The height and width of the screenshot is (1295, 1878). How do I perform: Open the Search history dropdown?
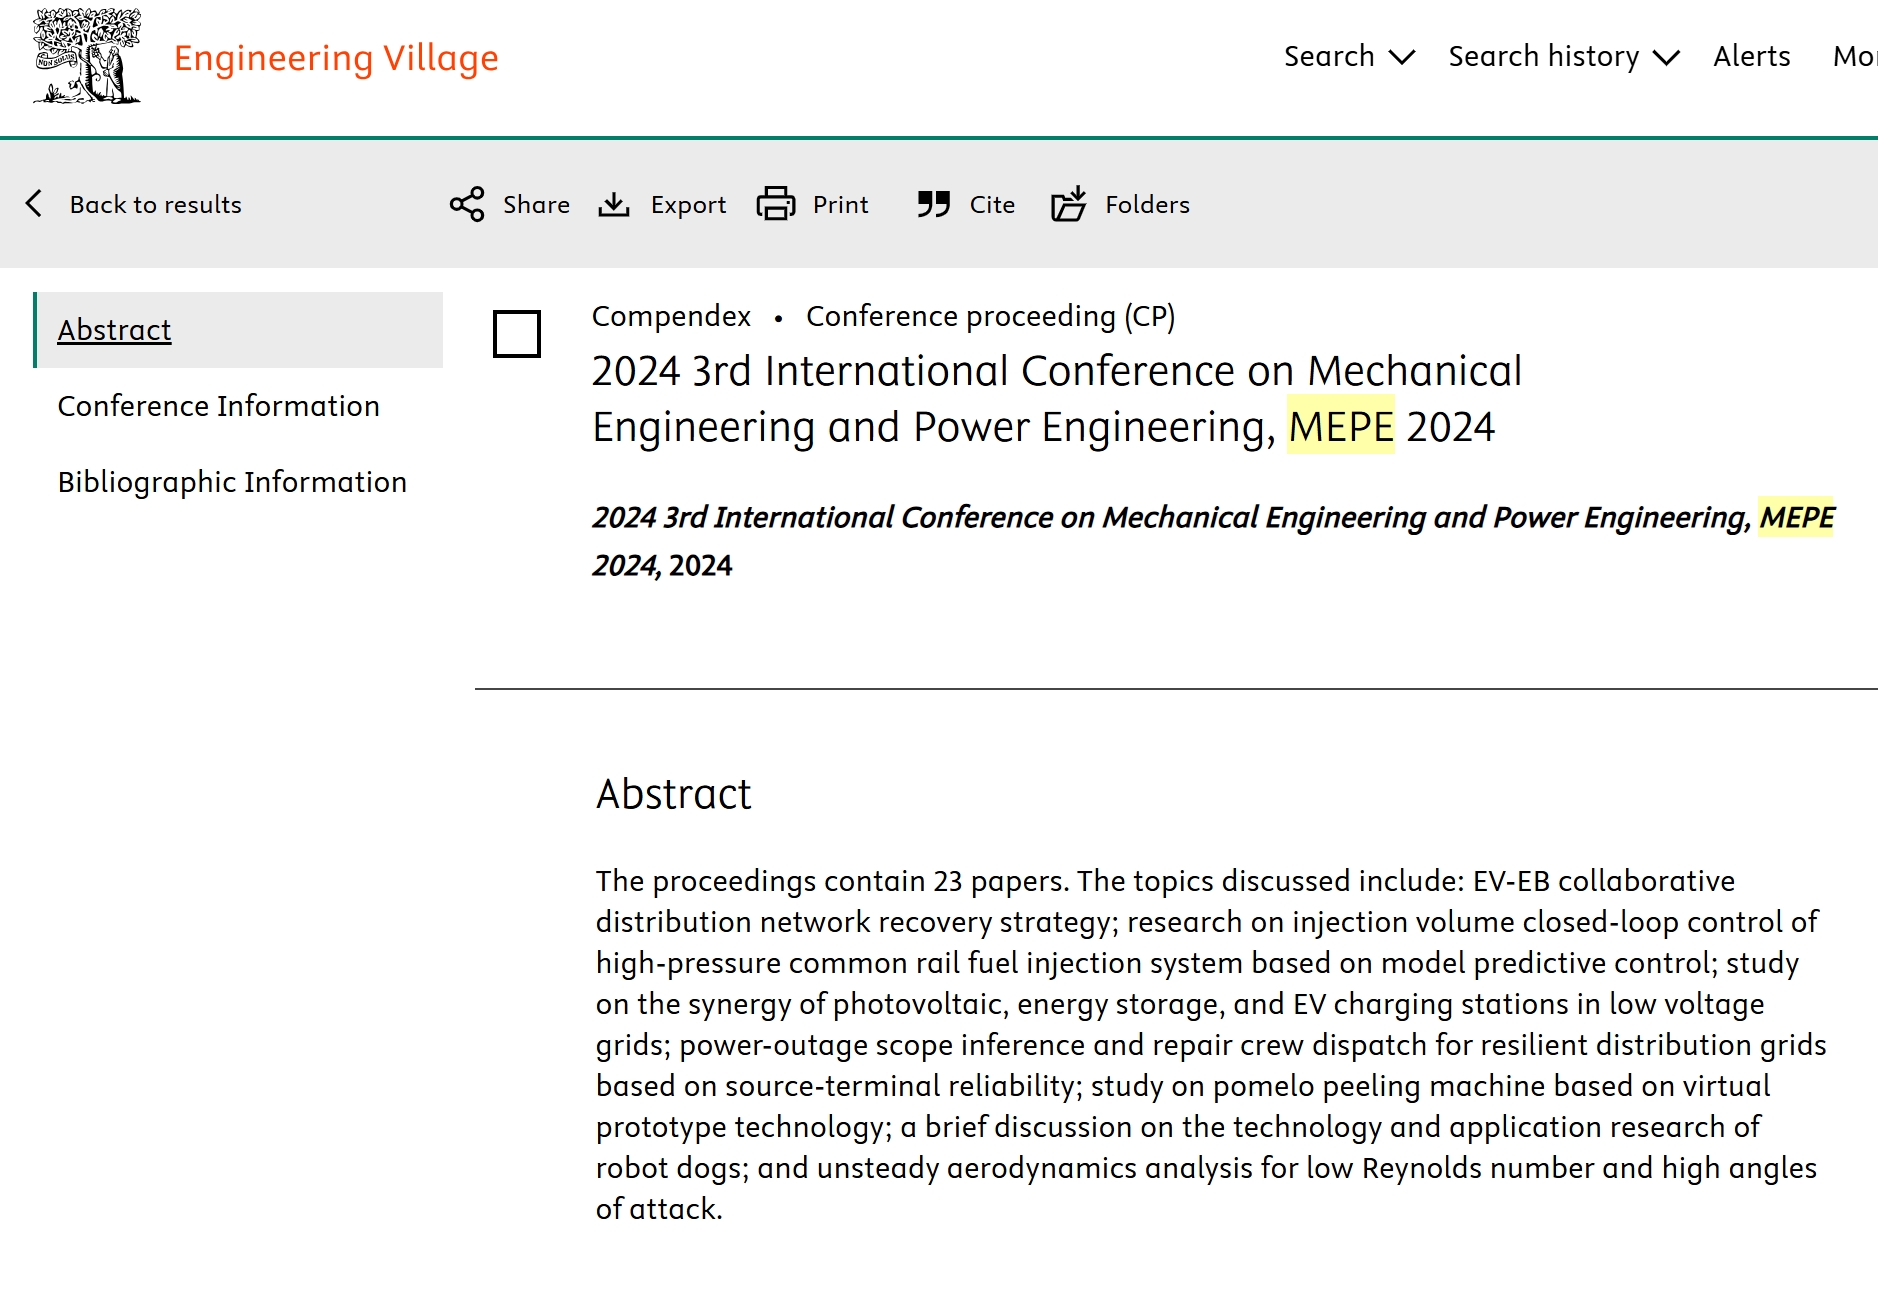[1562, 57]
